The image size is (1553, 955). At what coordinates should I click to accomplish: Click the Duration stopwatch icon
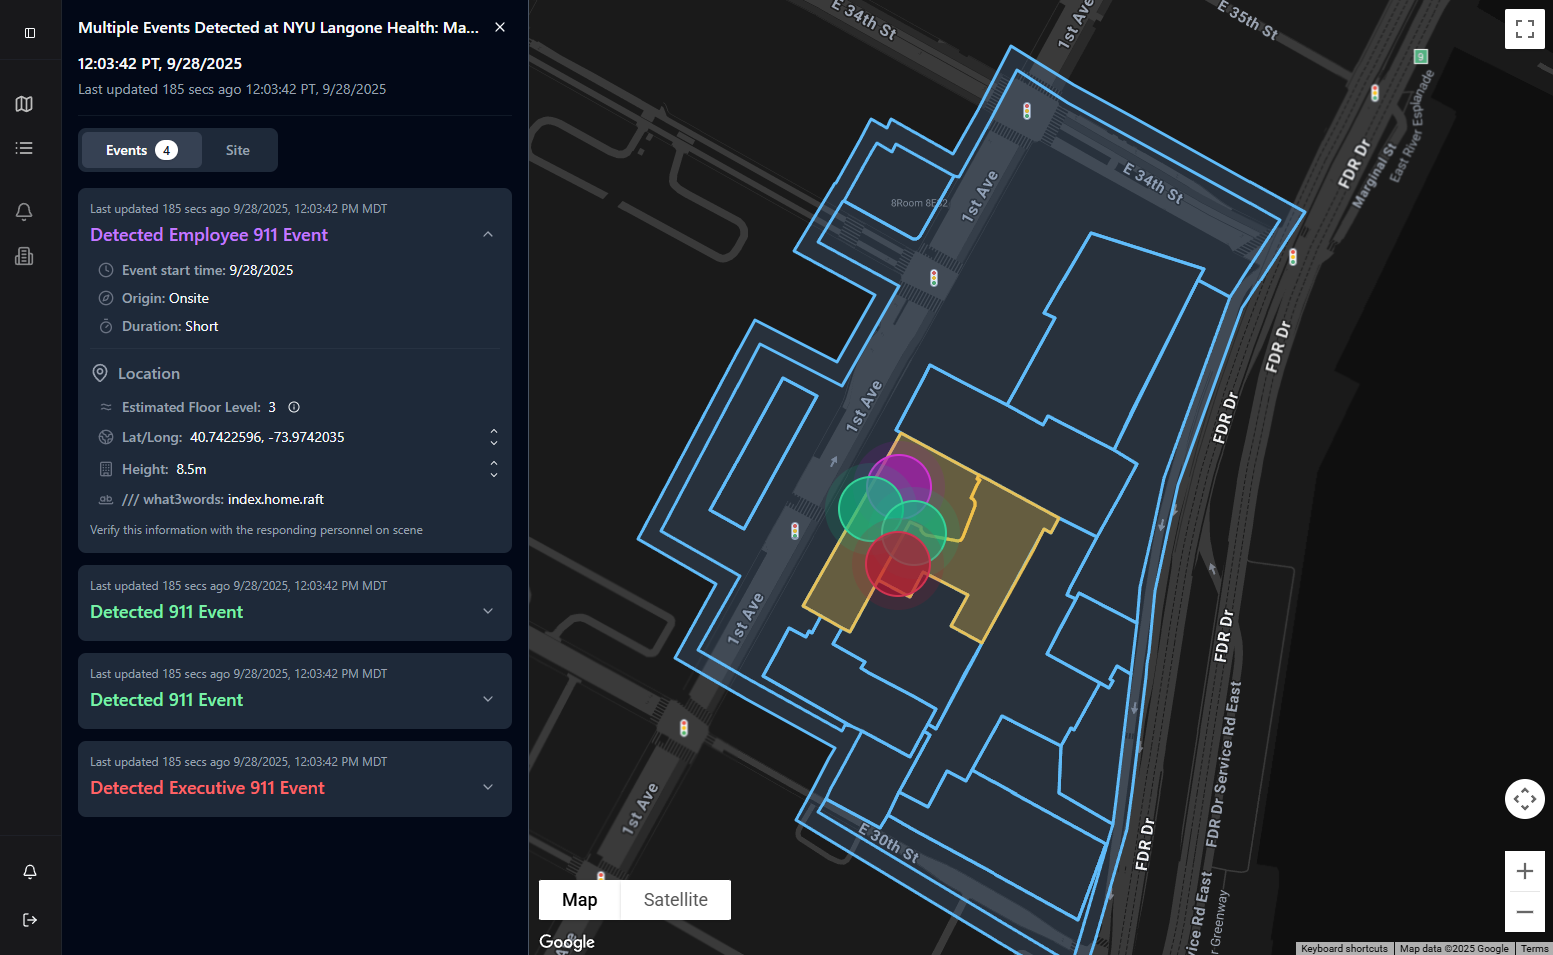coord(106,326)
